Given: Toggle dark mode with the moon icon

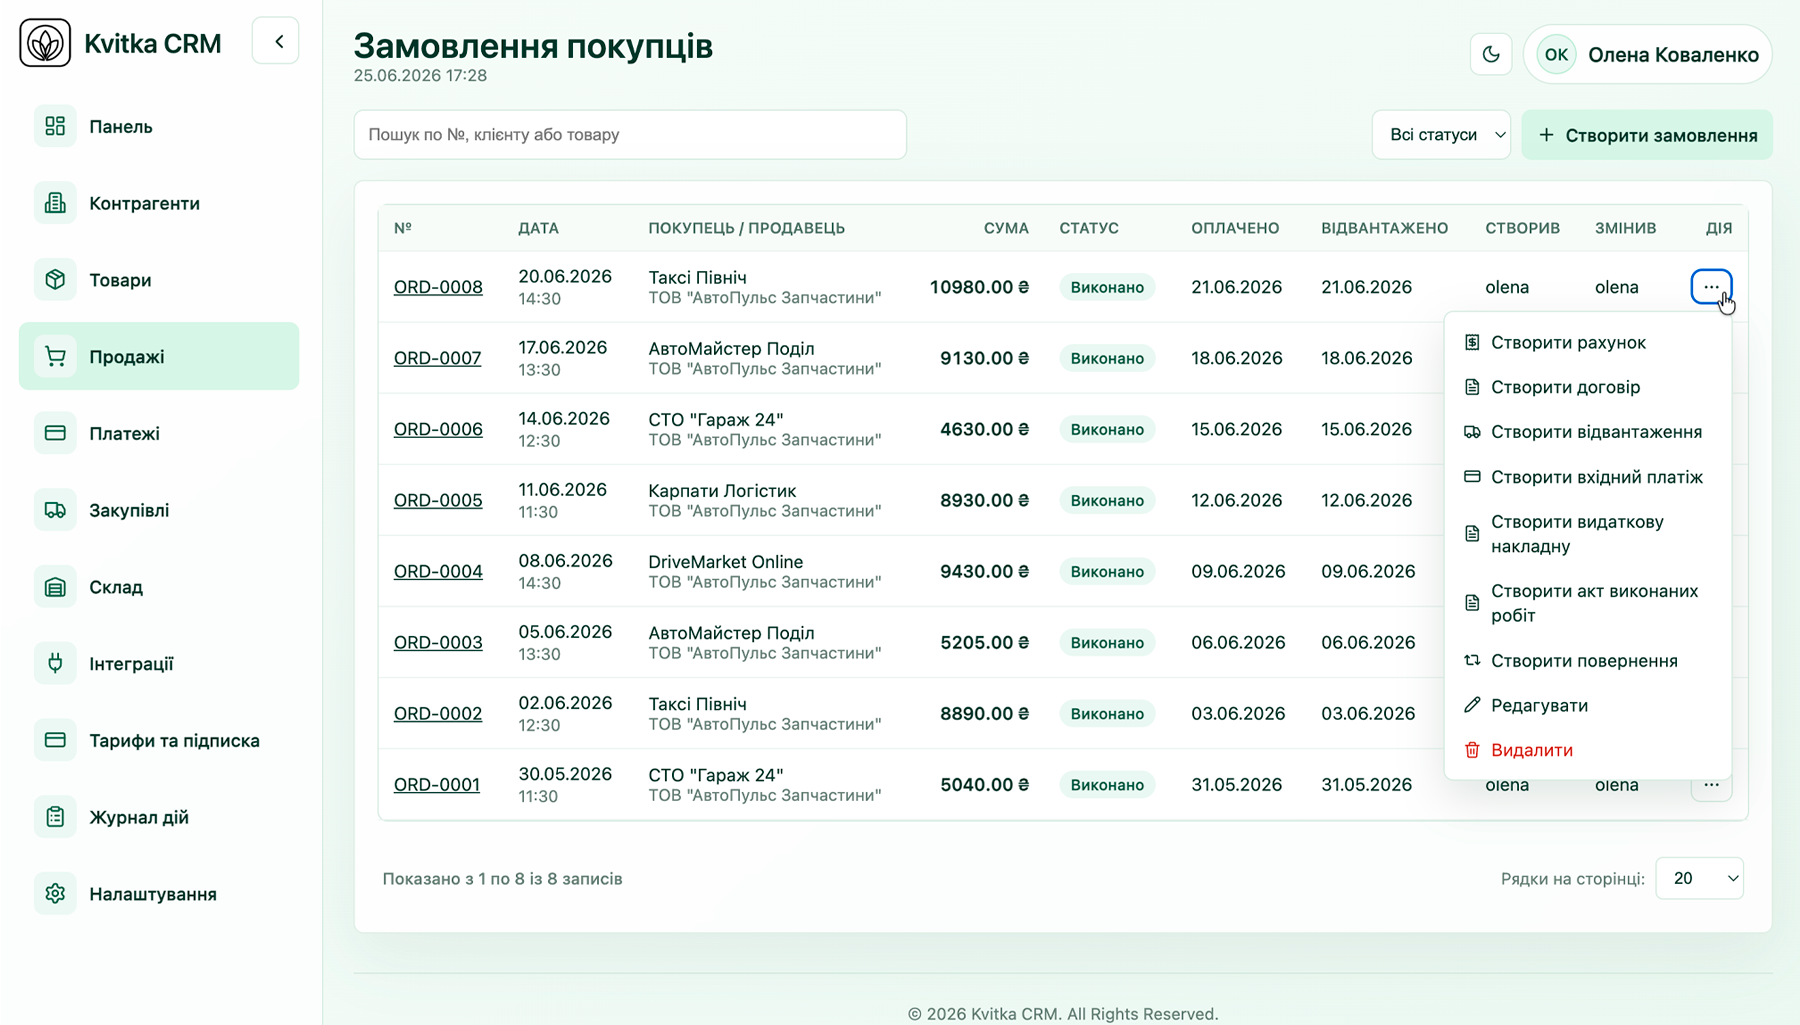Looking at the screenshot, I should tap(1491, 54).
